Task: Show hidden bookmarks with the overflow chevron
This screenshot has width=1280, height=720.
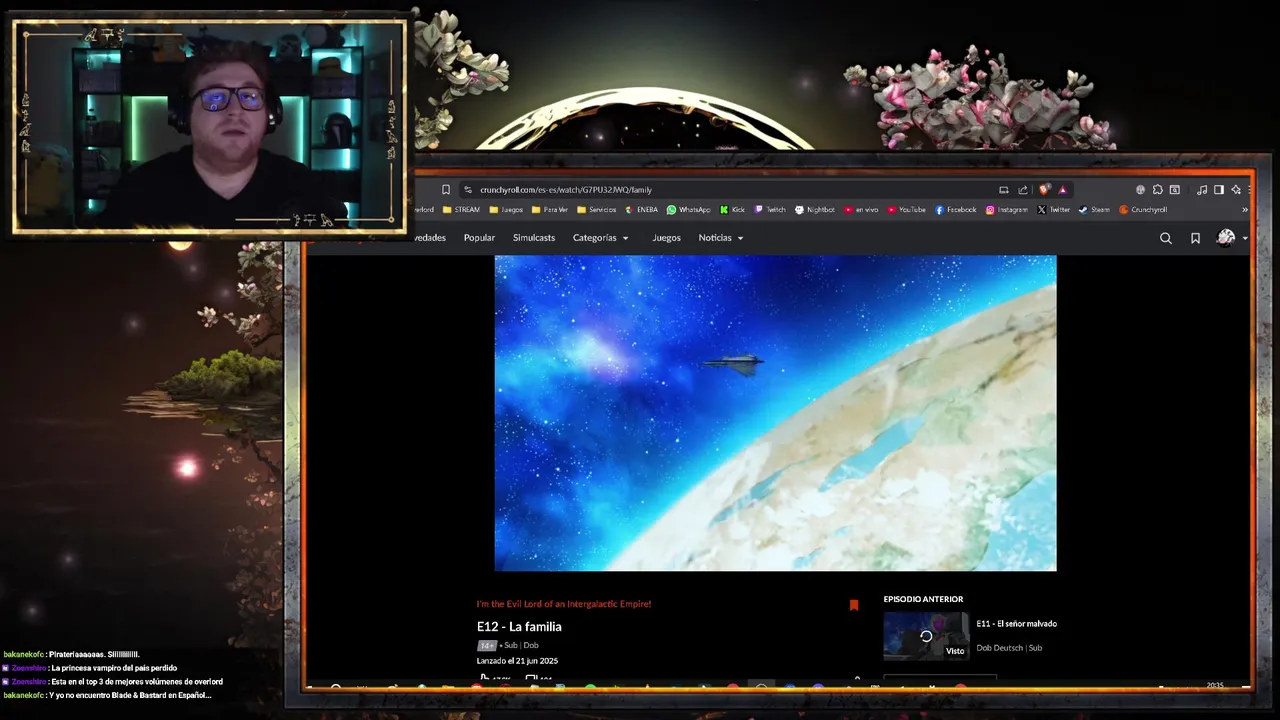Action: point(1245,210)
